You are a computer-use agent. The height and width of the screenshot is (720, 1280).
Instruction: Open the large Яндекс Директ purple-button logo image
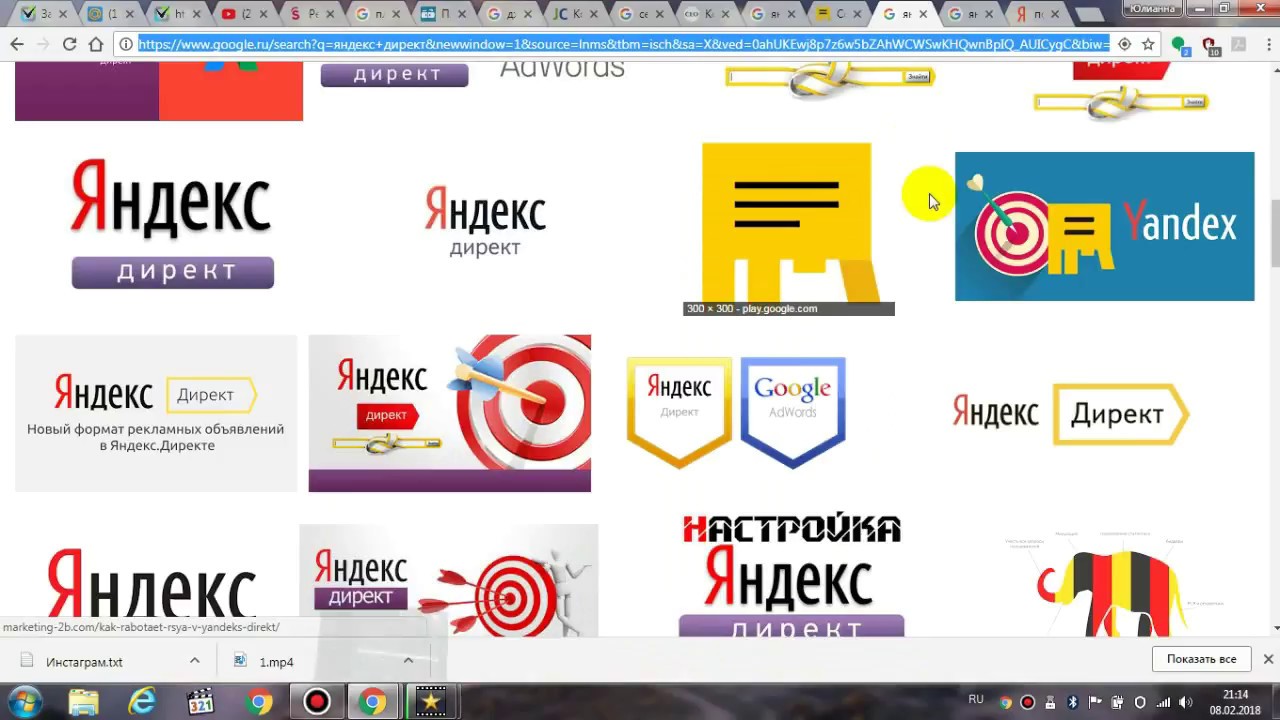tap(172, 225)
